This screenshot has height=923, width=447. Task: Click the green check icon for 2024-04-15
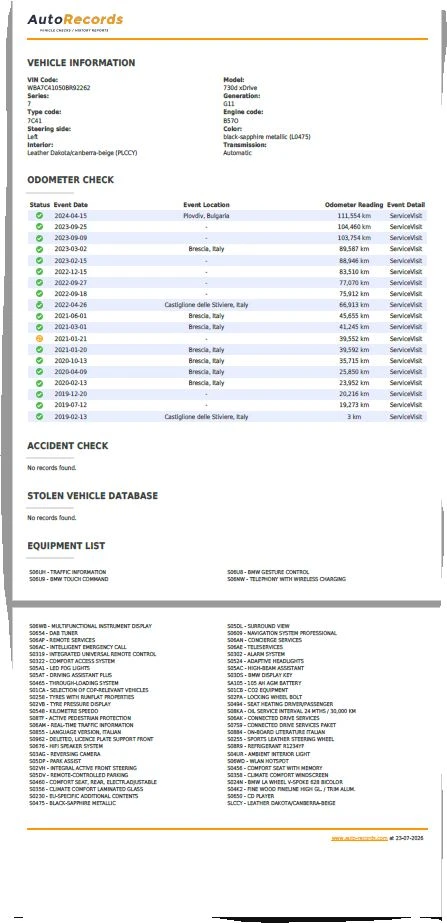click(x=39, y=216)
